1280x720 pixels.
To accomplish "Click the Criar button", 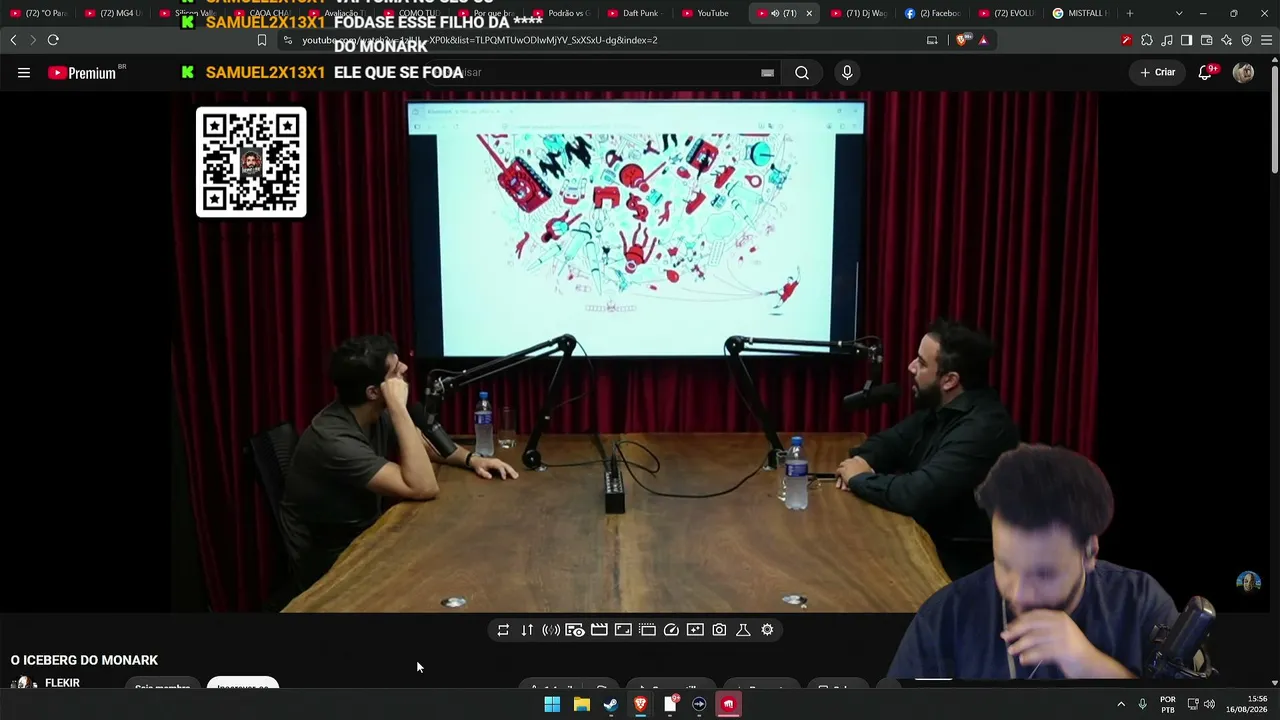I will tap(1158, 72).
